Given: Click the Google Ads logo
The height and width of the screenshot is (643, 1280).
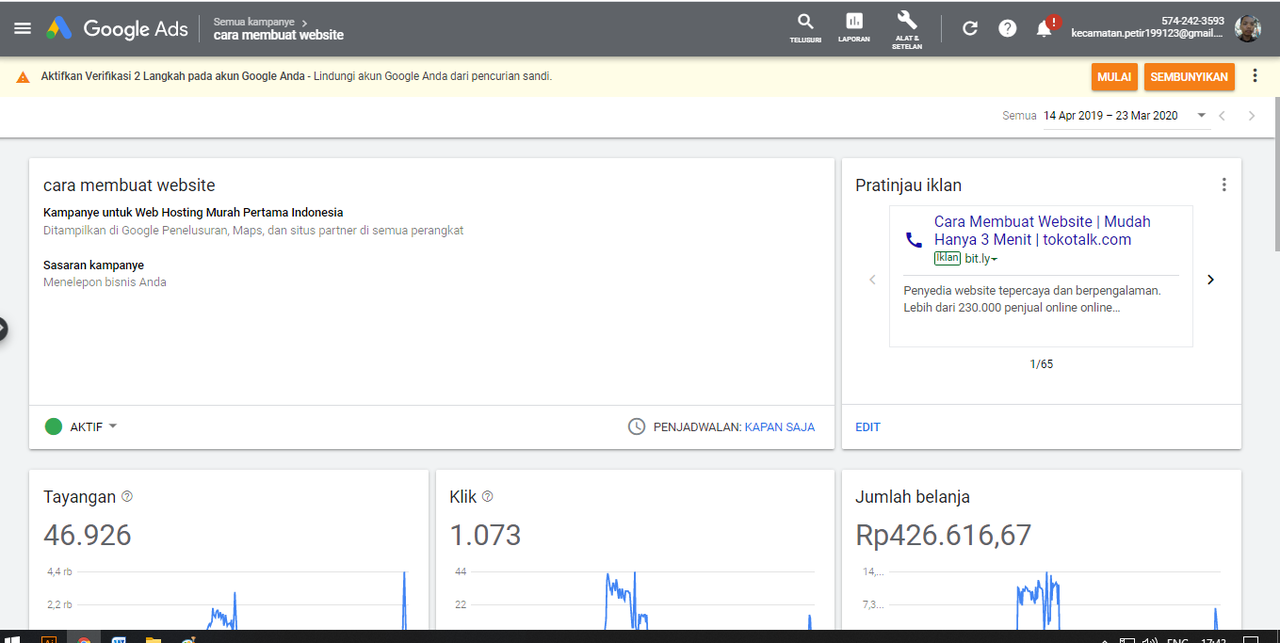Looking at the screenshot, I should 116,29.
